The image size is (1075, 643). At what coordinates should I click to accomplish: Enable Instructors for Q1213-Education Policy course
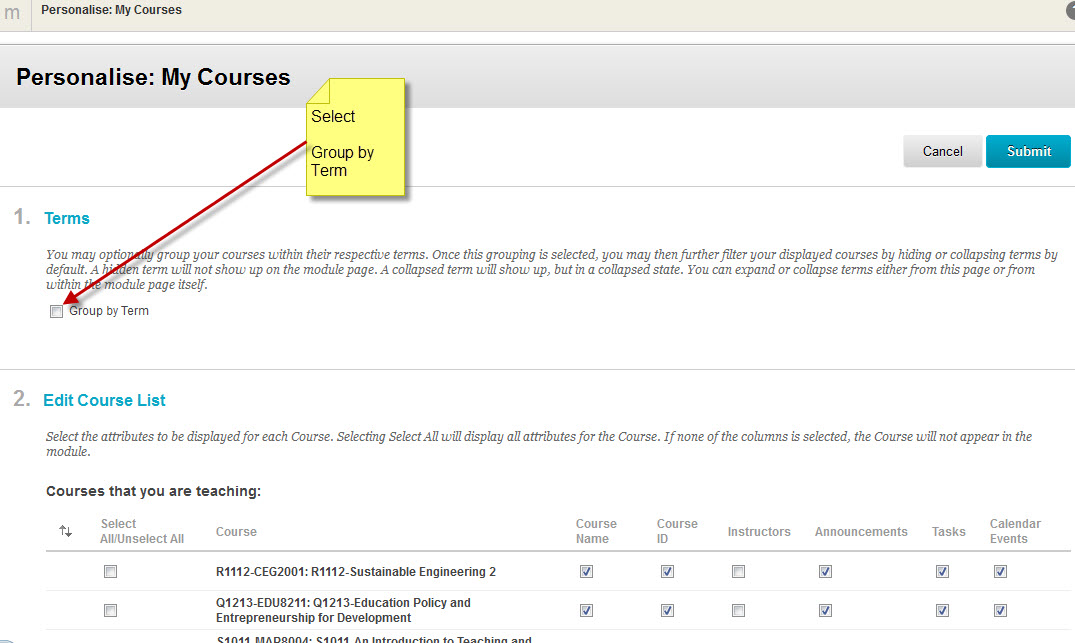click(x=738, y=610)
